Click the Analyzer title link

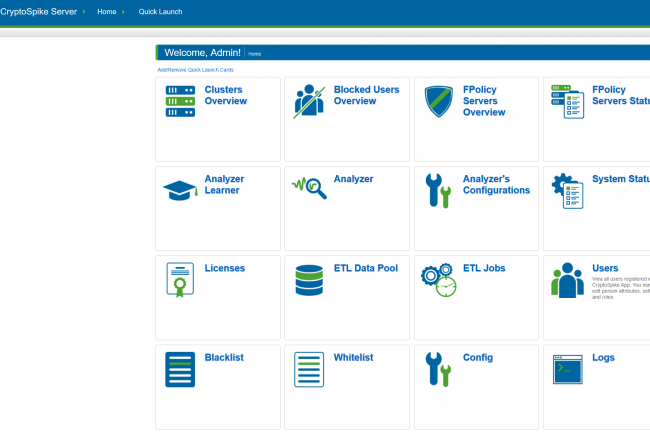click(353, 179)
